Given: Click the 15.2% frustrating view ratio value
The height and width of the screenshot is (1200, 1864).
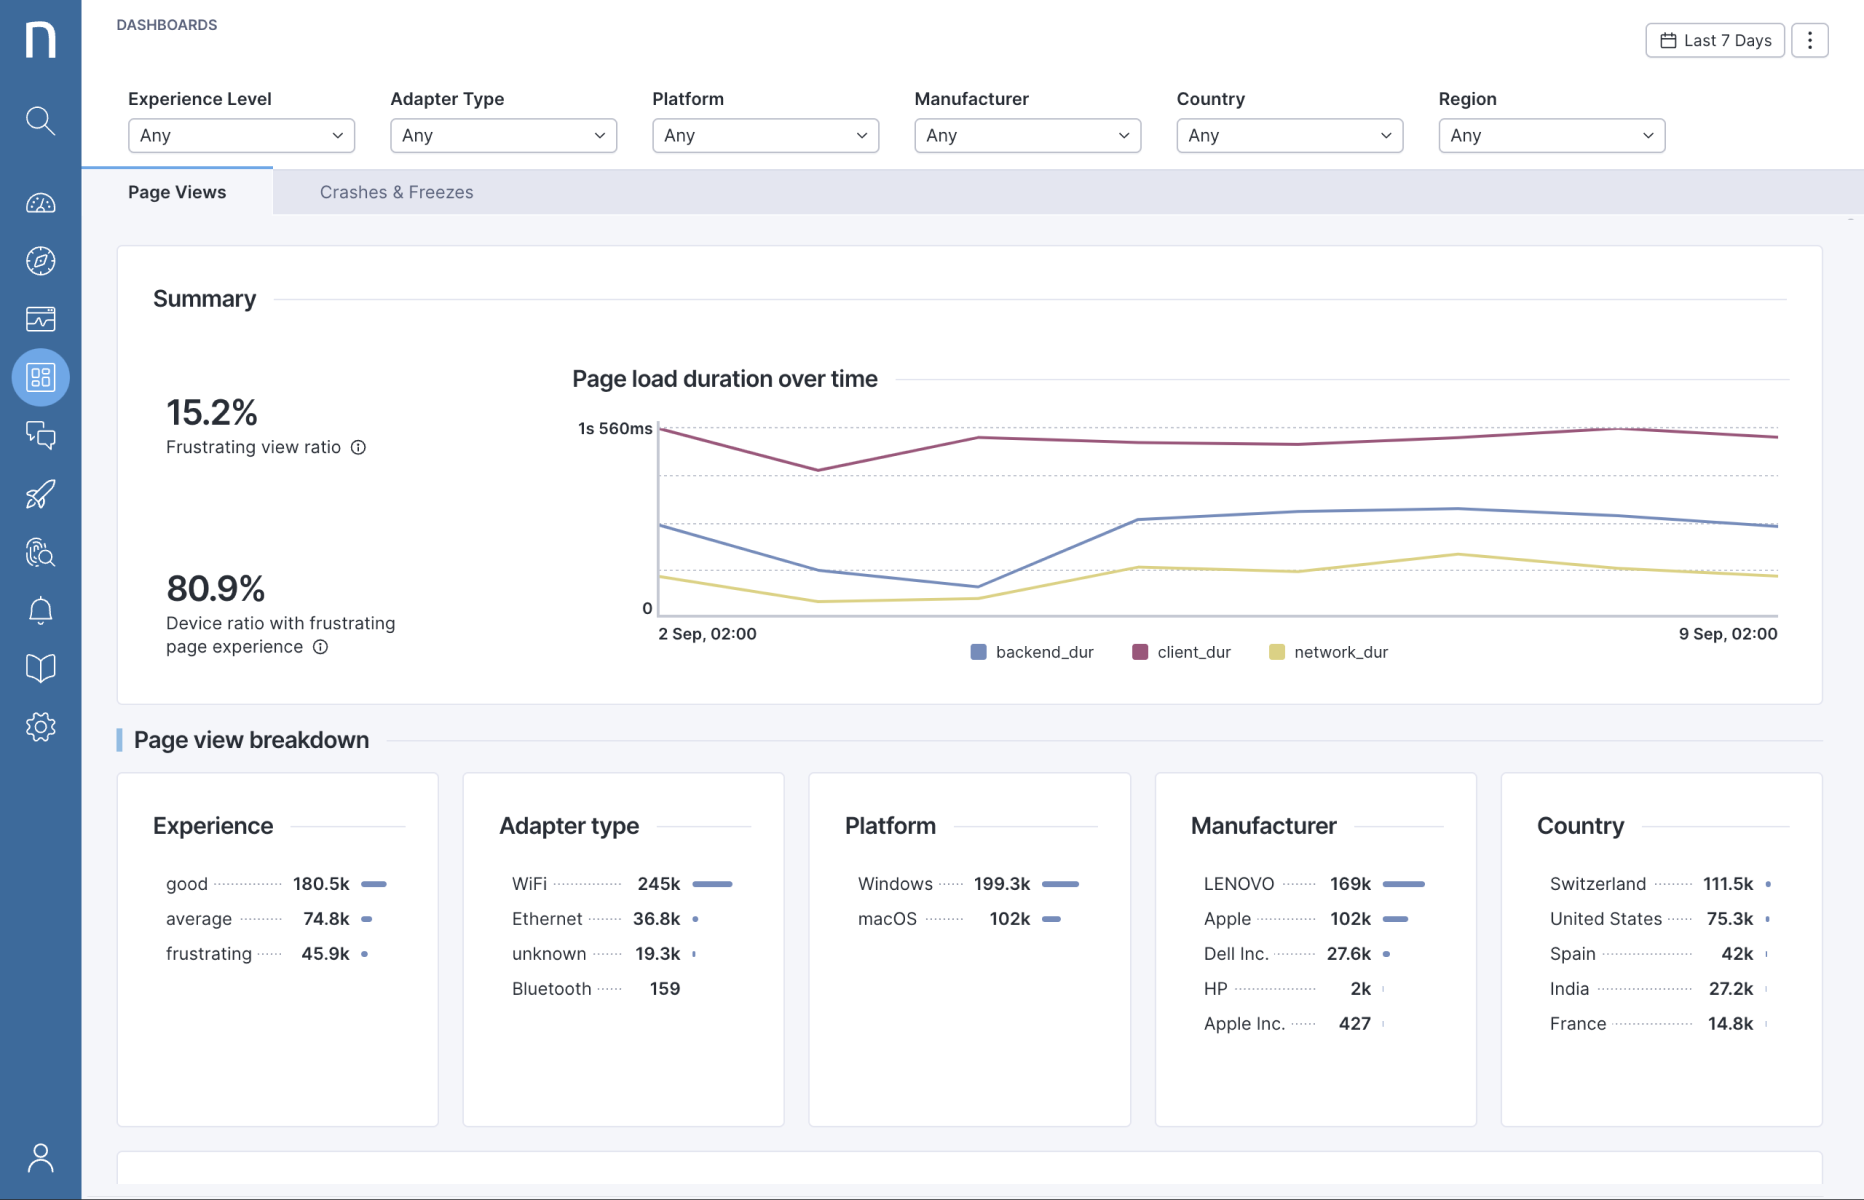Looking at the screenshot, I should pos(212,412).
